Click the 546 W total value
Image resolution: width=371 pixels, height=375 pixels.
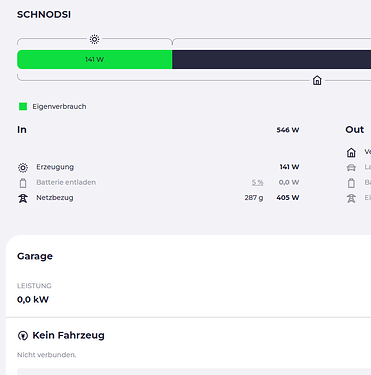point(288,130)
